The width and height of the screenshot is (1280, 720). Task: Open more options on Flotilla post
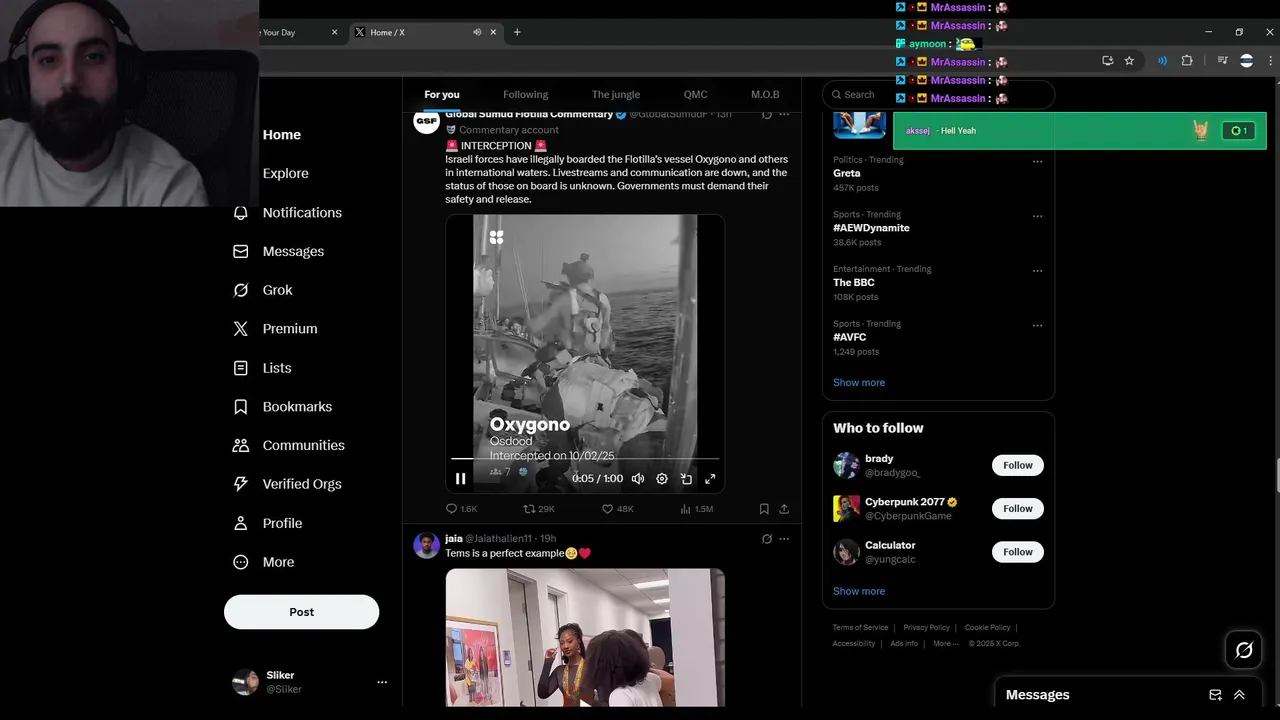pos(784,115)
